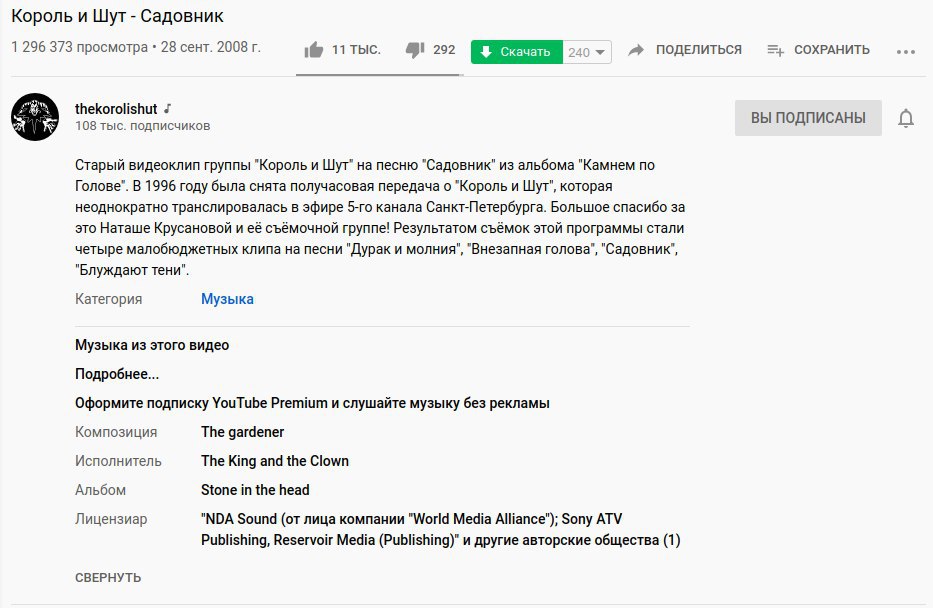The width and height of the screenshot is (933, 608).
Task: Click the video title Король и Шут - Садовник
Action: point(117,16)
